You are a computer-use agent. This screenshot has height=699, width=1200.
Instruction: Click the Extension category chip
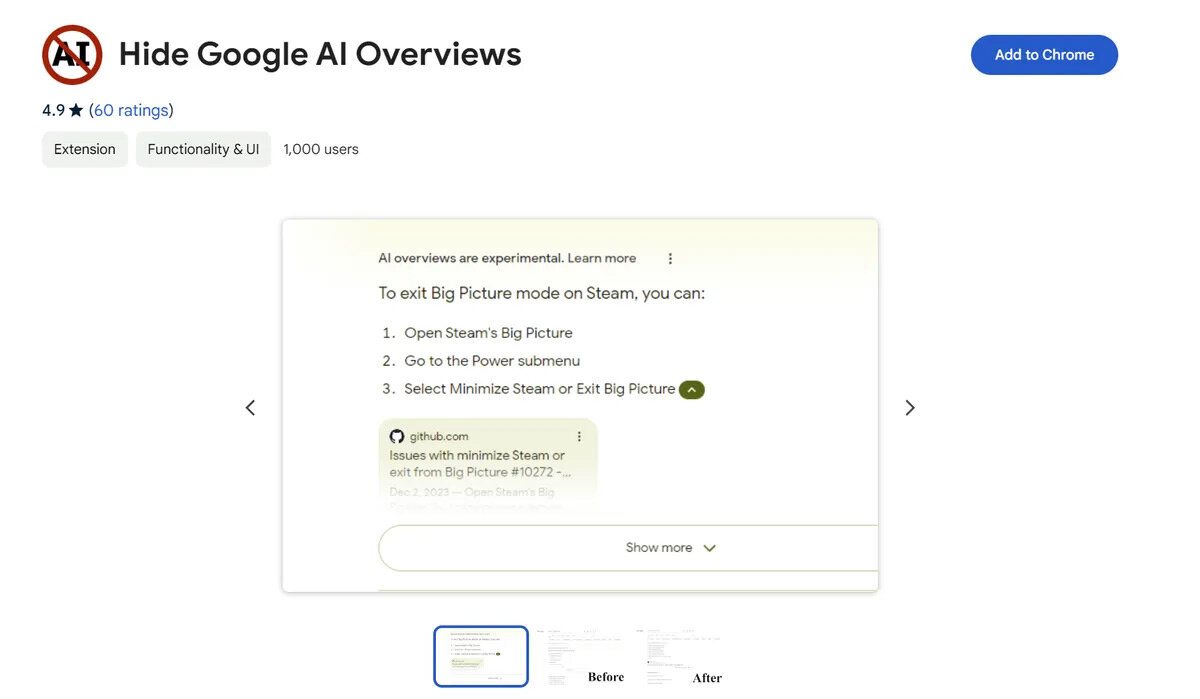click(x=85, y=149)
